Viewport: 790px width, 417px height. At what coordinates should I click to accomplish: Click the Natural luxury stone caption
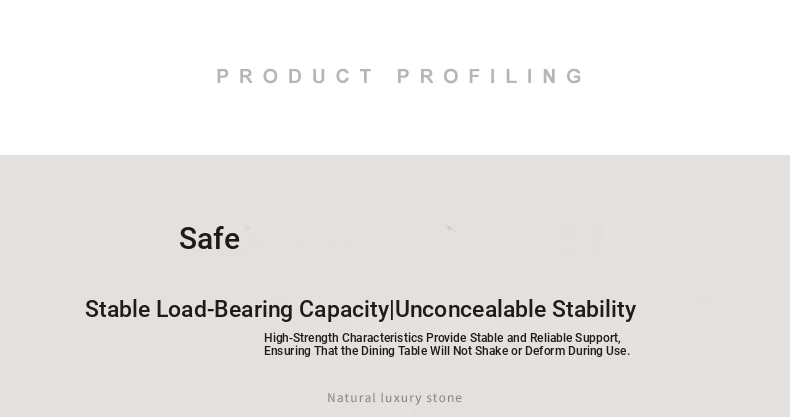click(395, 398)
